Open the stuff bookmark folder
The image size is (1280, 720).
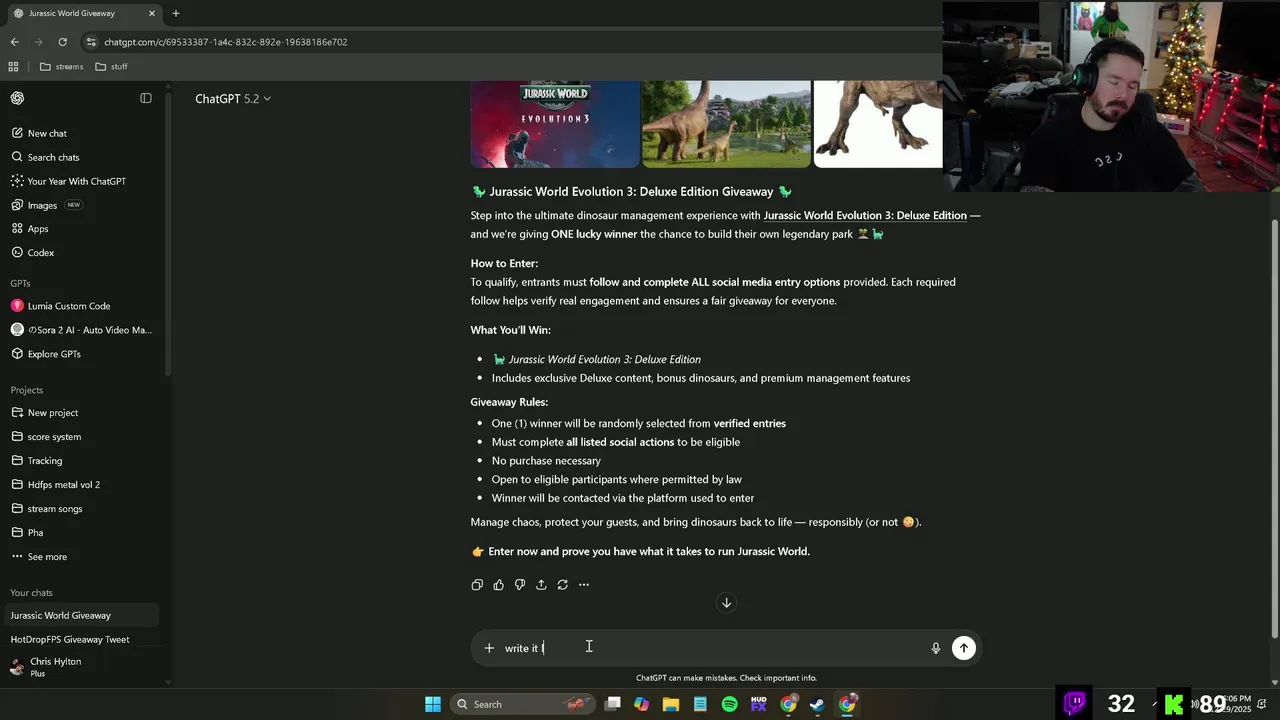coord(111,67)
